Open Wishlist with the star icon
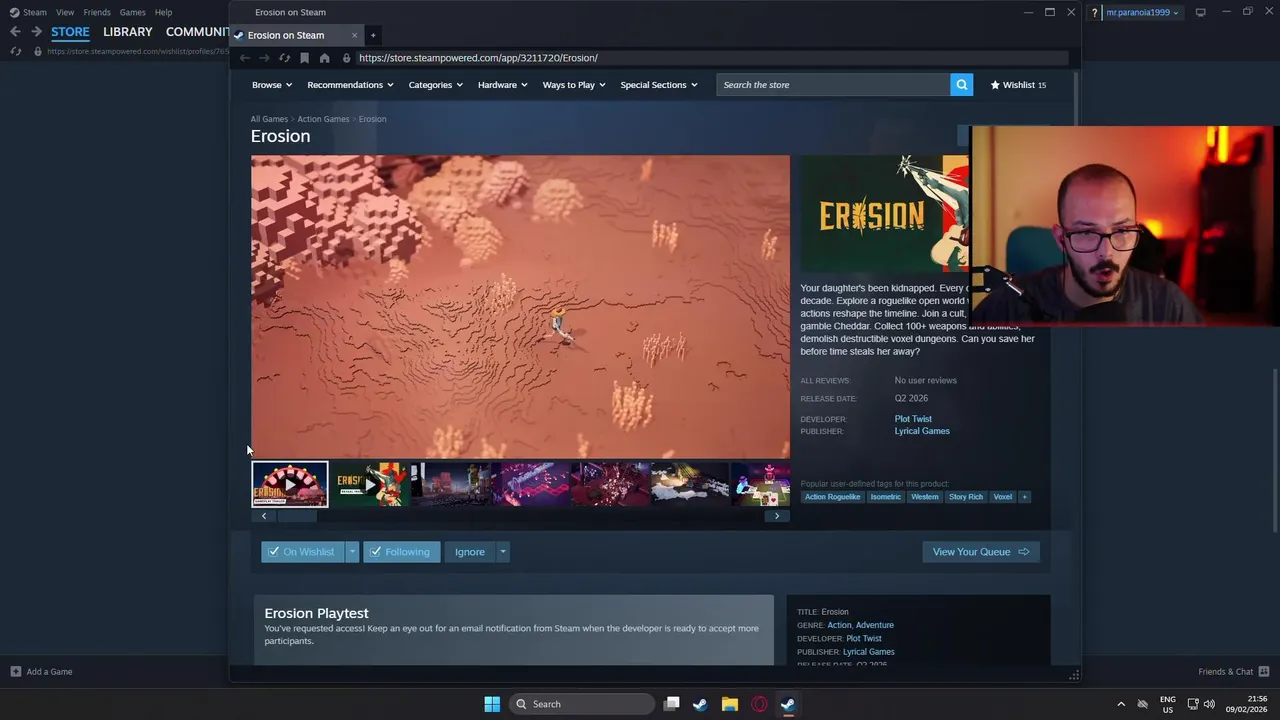Screen dimensions: 1280x720 coord(1018,85)
